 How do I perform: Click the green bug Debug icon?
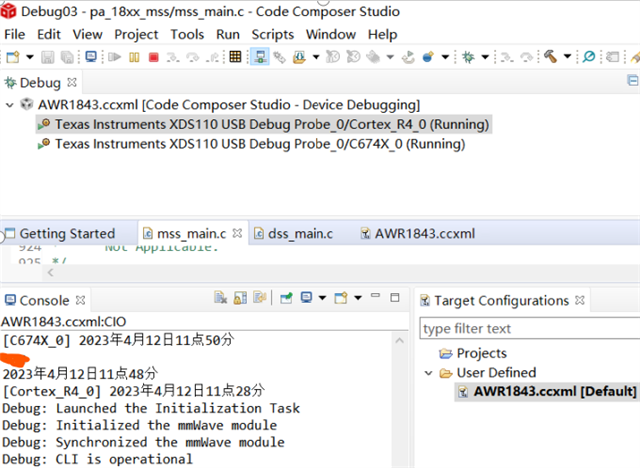coord(468,57)
